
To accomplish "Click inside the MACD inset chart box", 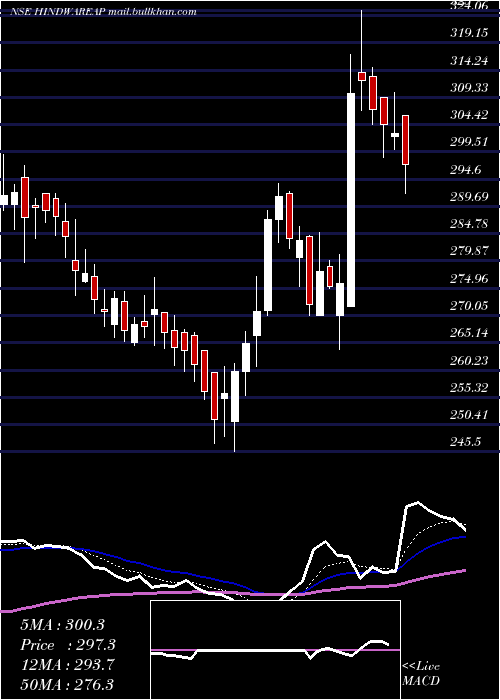I will [275, 650].
